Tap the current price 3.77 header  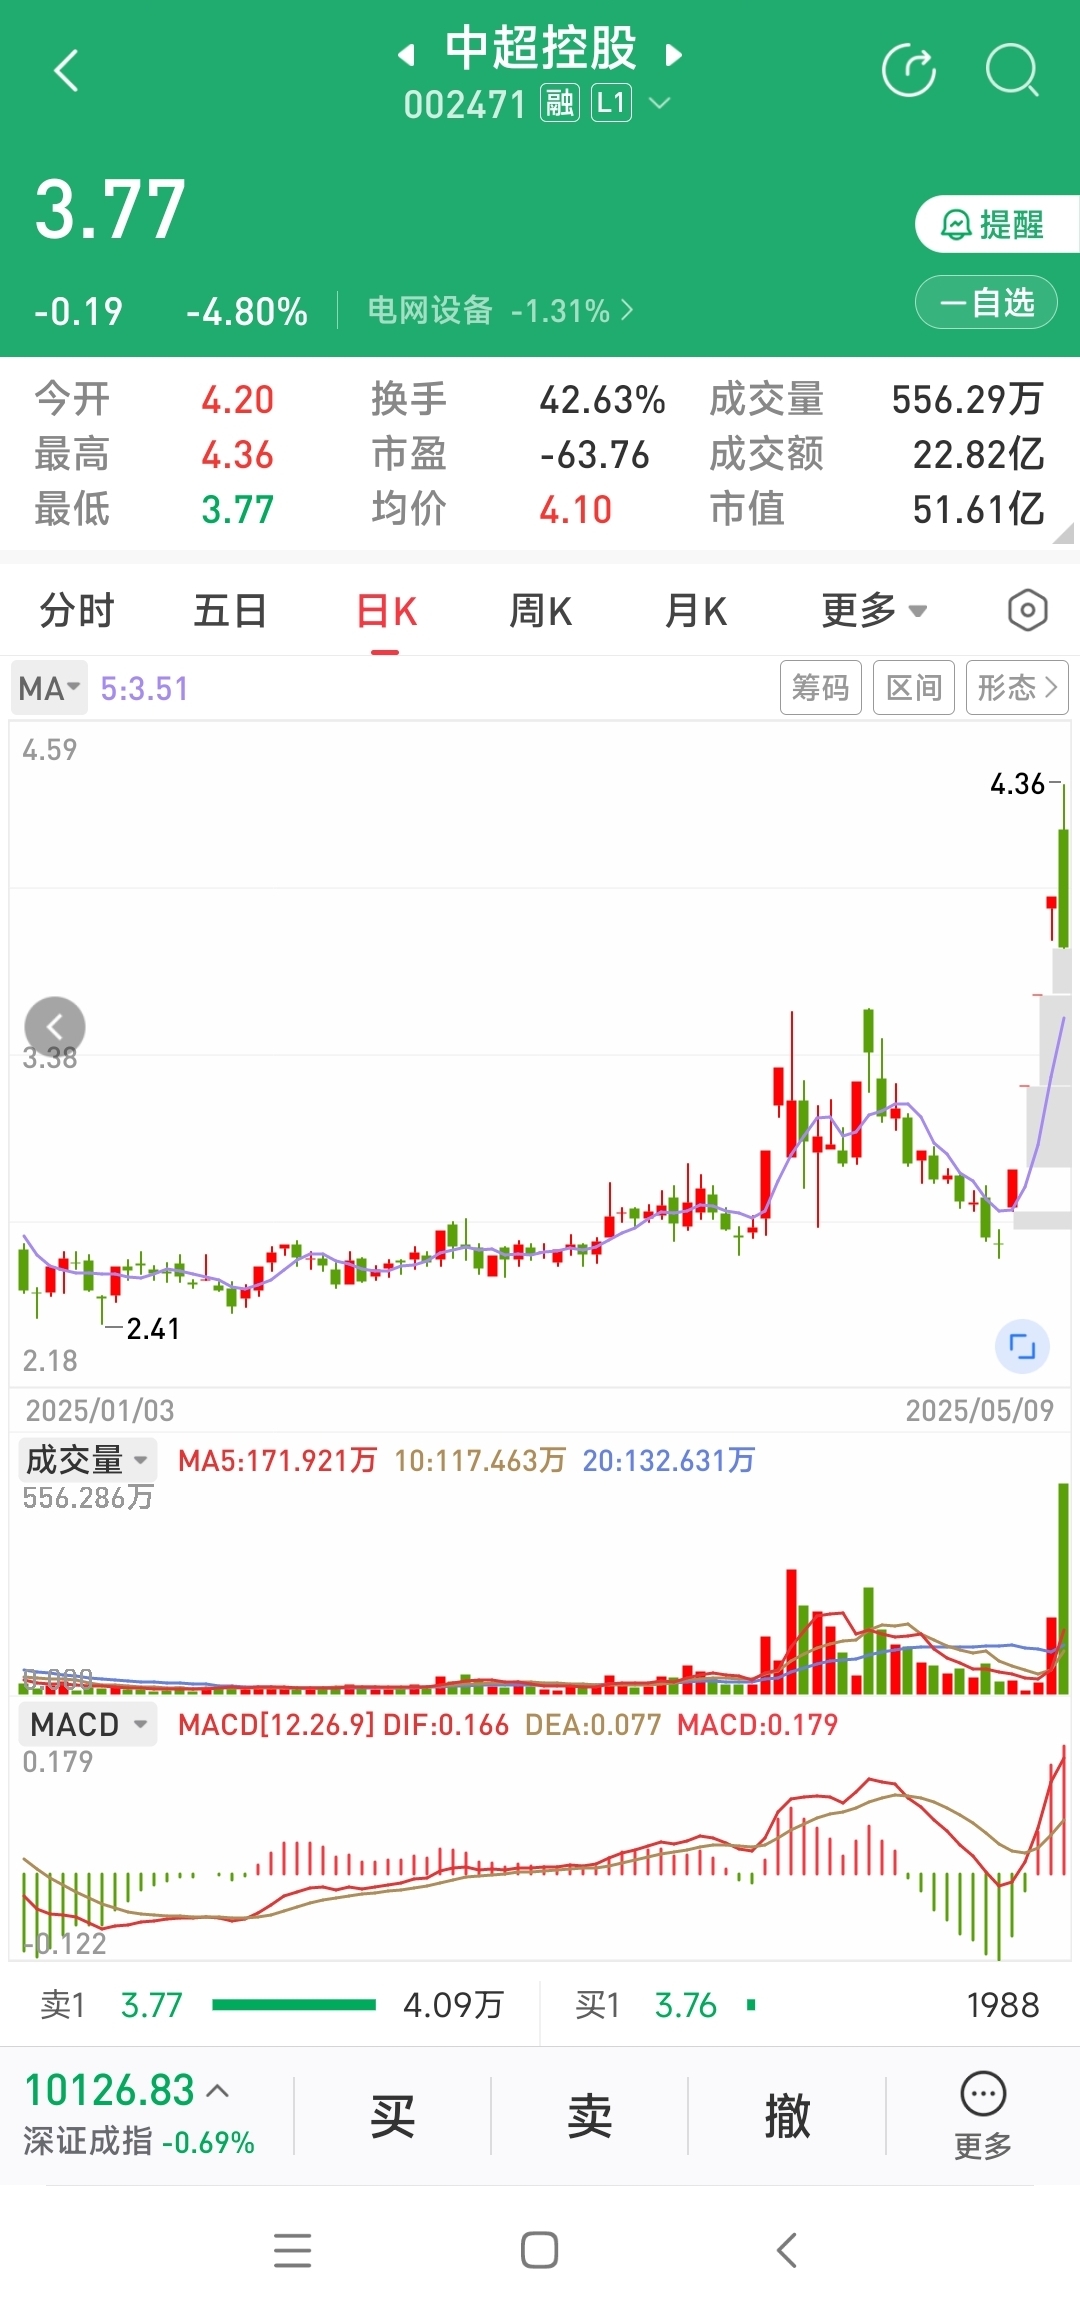point(110,209)
